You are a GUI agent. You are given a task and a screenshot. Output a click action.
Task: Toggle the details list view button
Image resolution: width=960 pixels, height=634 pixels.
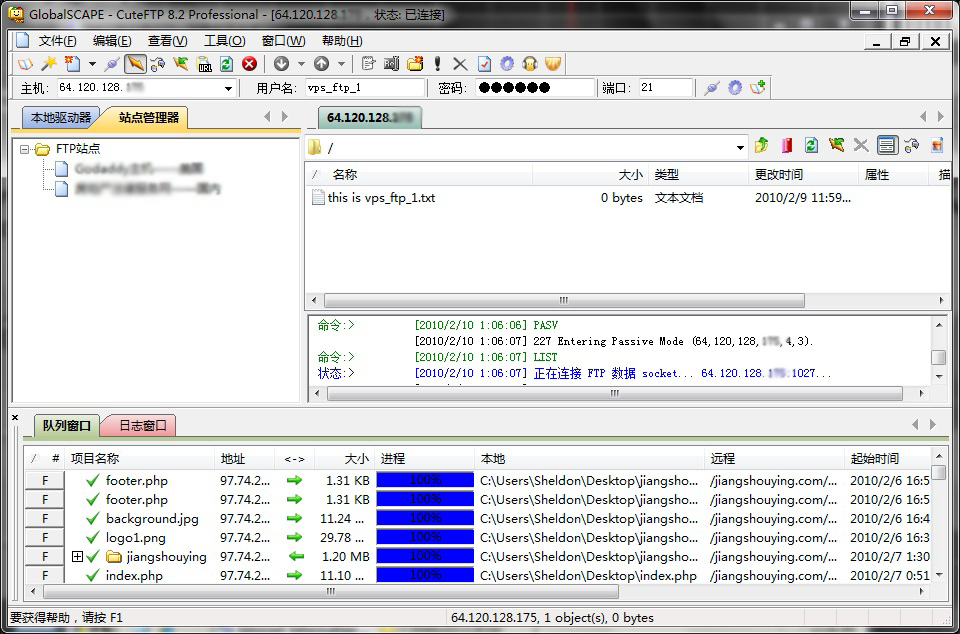tap(886, 146)
